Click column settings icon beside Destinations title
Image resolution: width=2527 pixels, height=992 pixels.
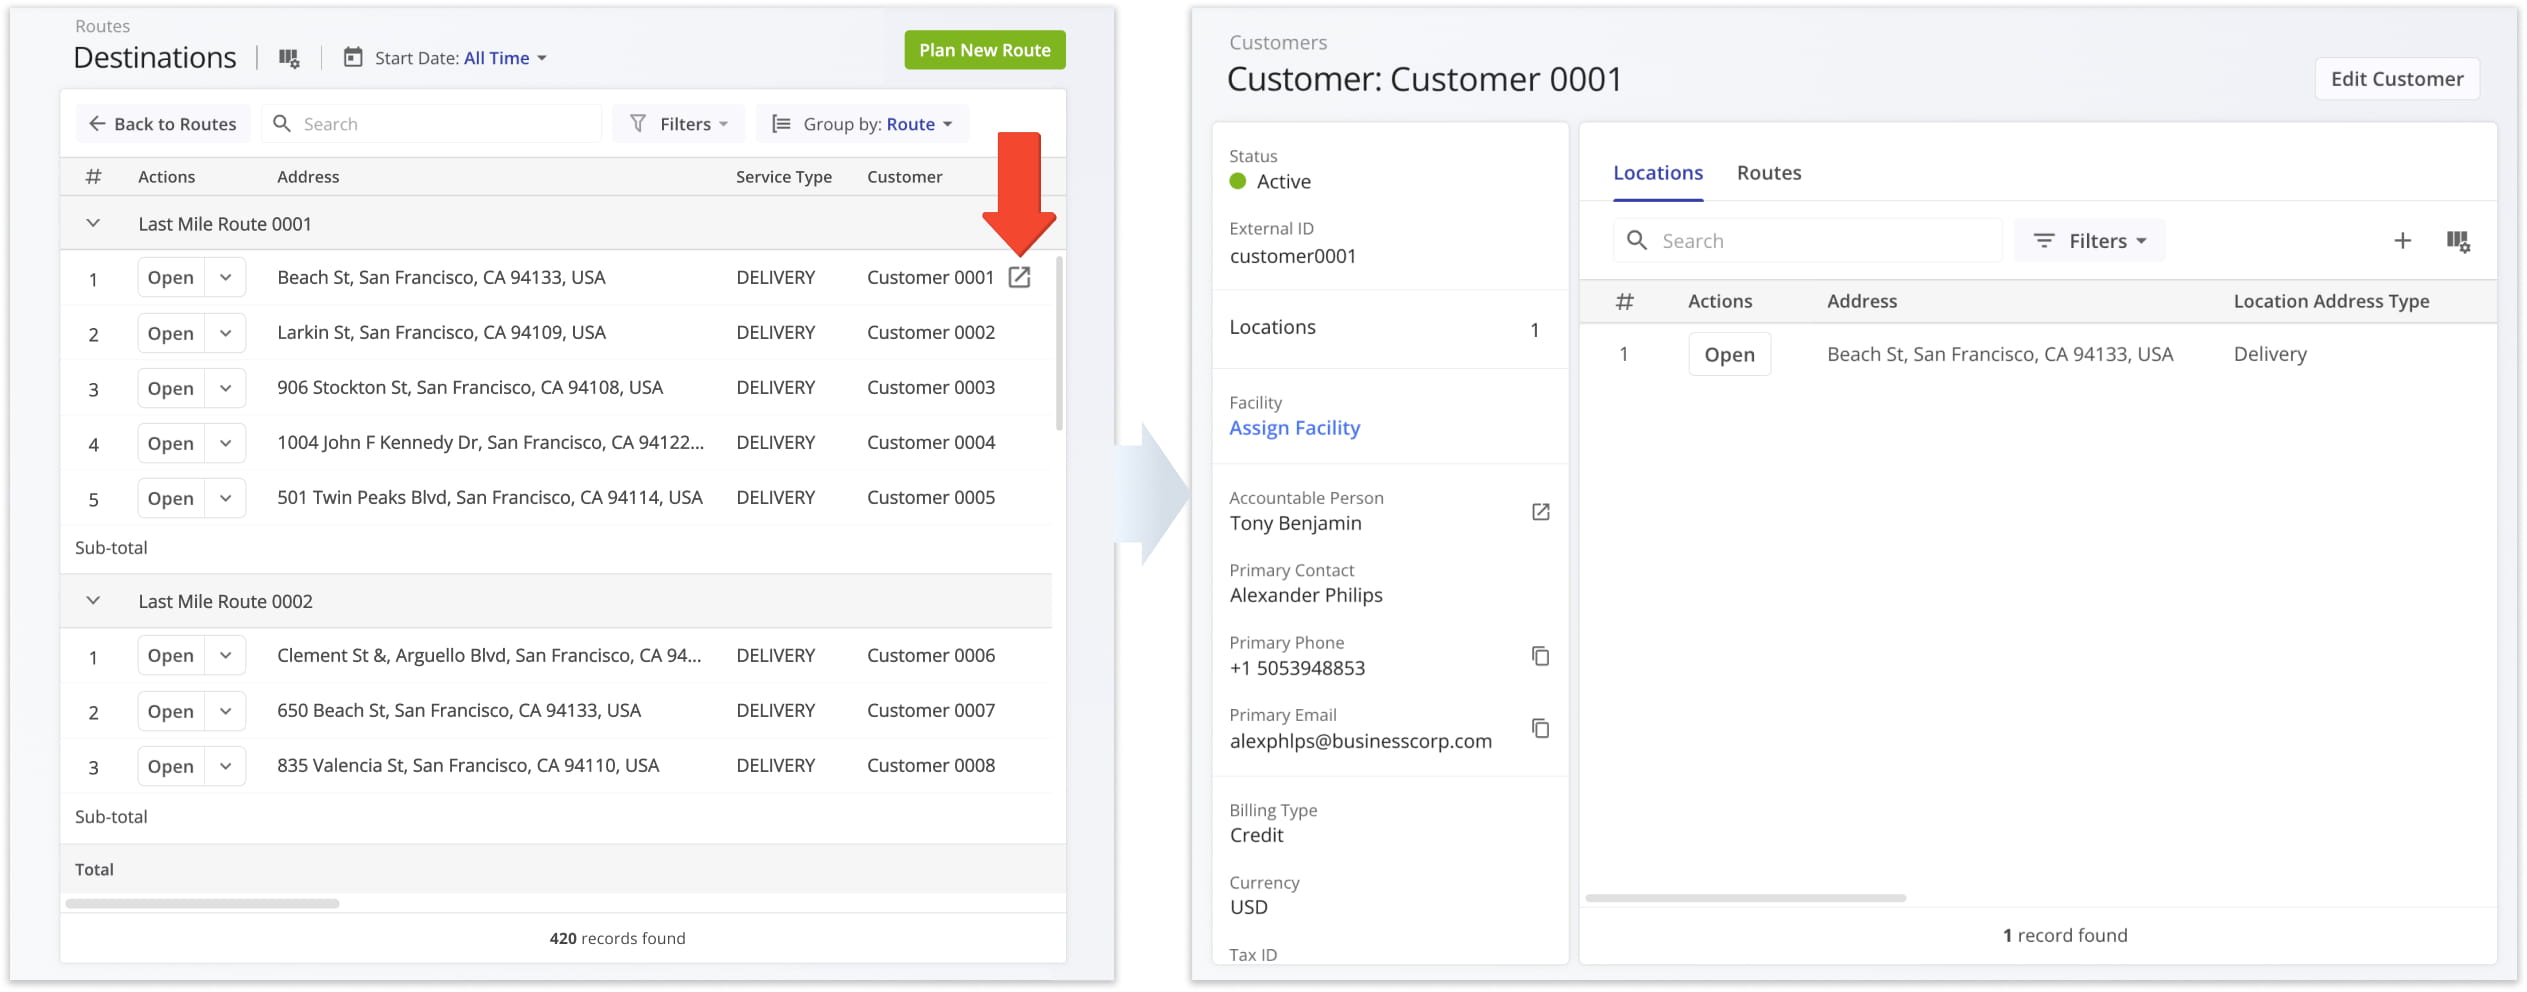click(x=289, y=58)
